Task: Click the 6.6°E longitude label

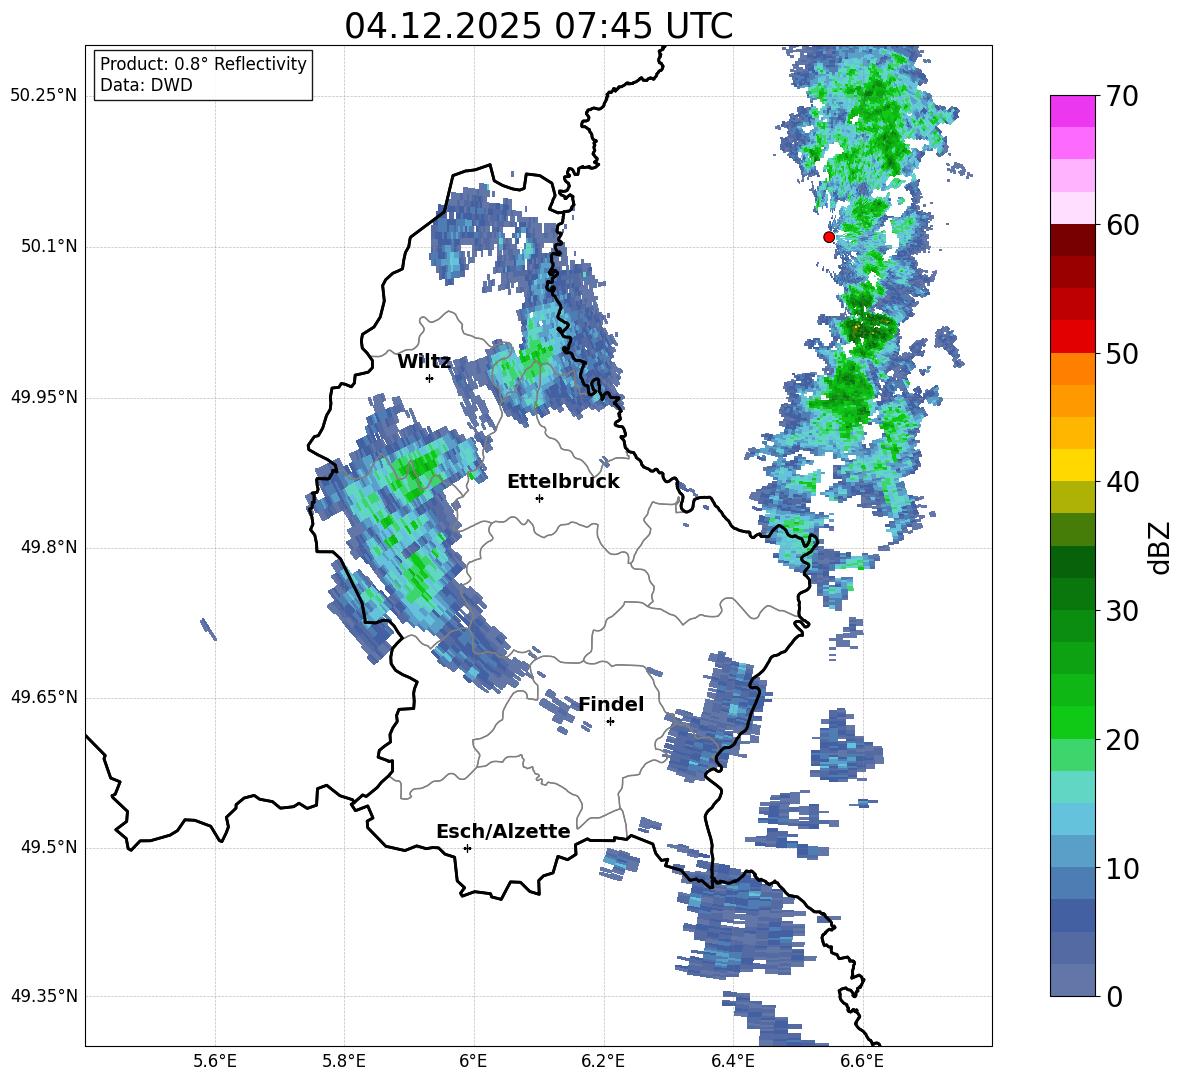Action: 862,1062
